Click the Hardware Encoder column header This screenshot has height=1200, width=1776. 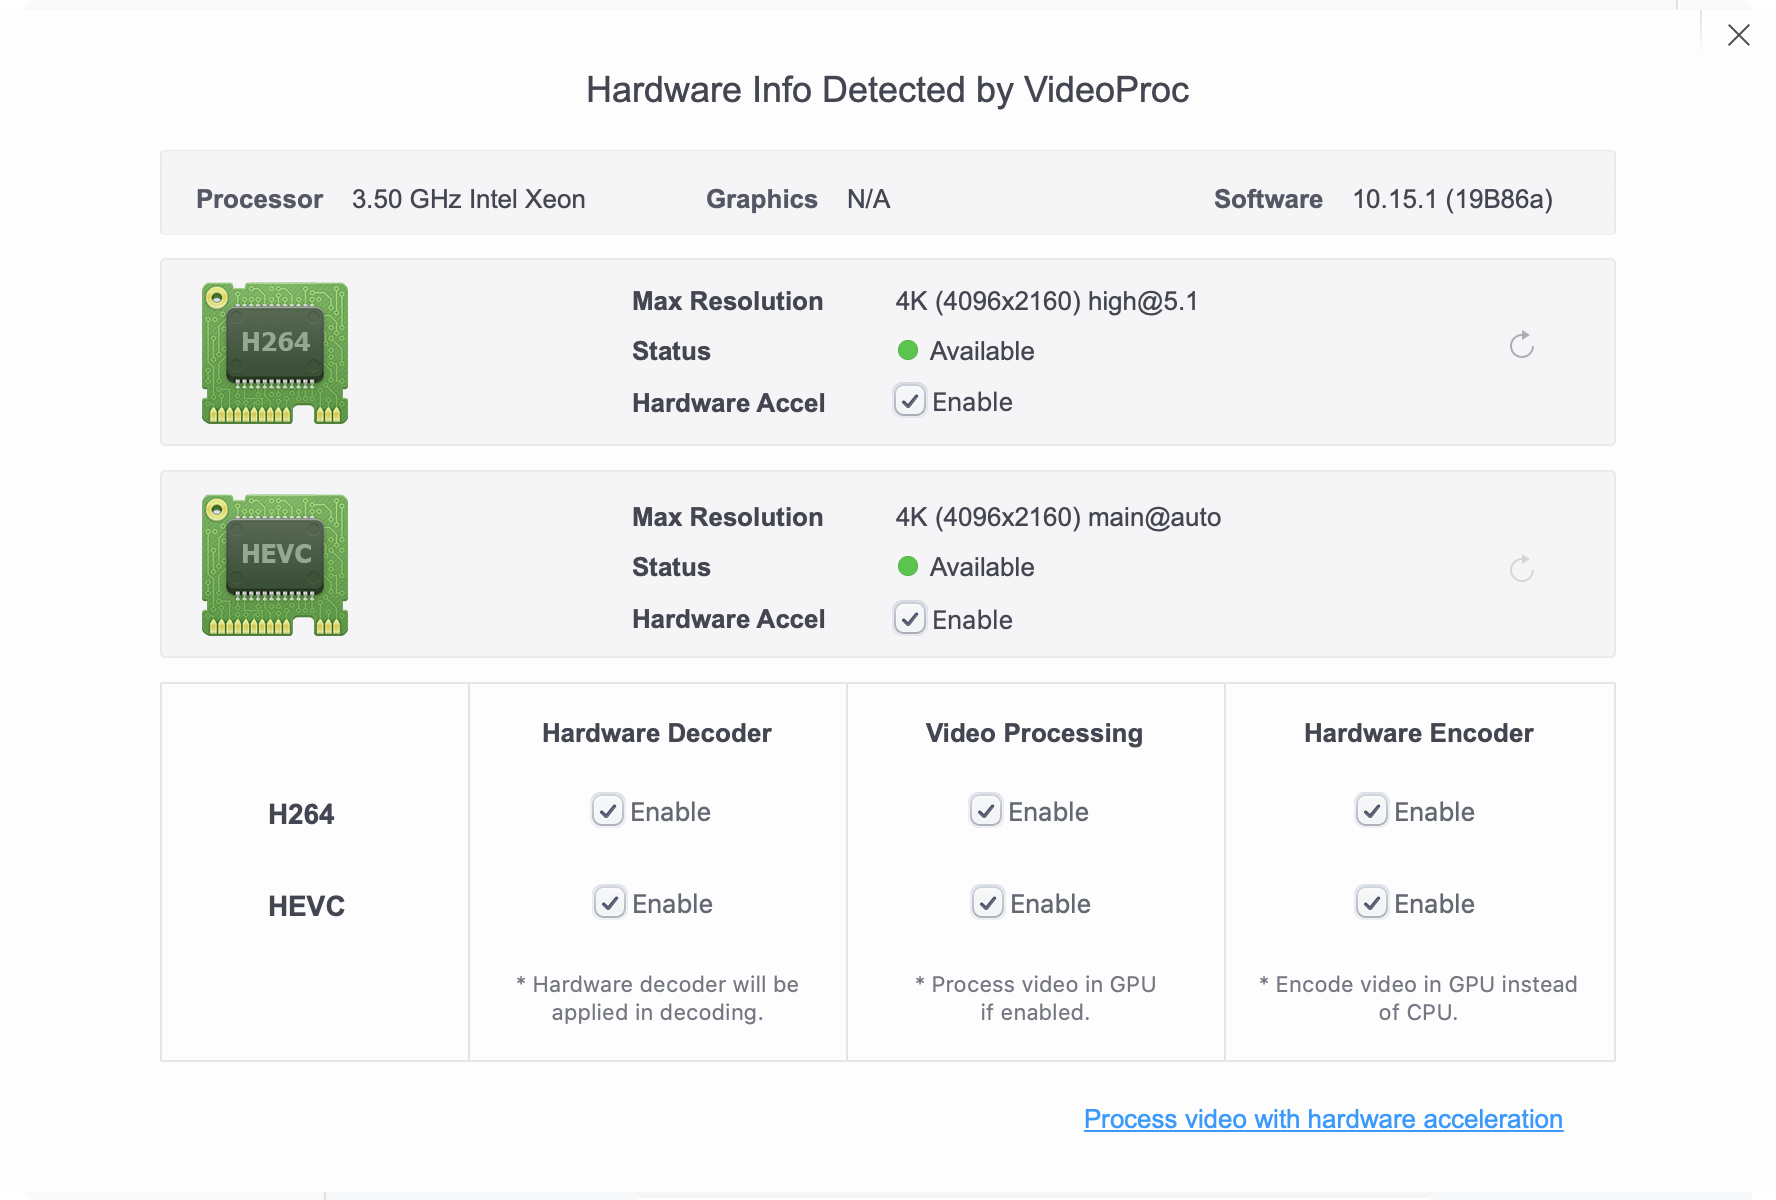click(x=1418, y=733)
